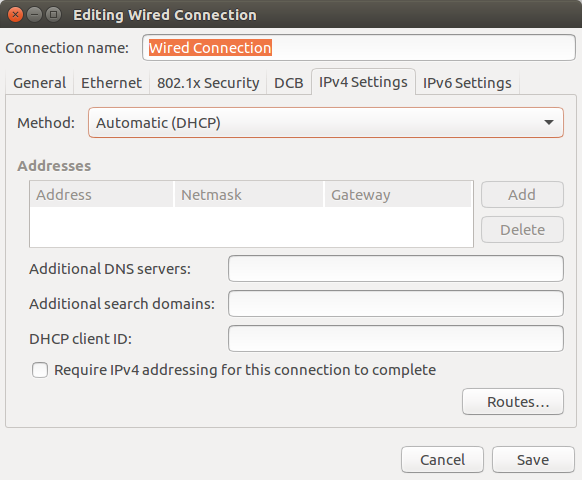Screen dimensions: 582x480
Task: Maximize the Editing Wired Connection dialog
Action: pos(53,15)
